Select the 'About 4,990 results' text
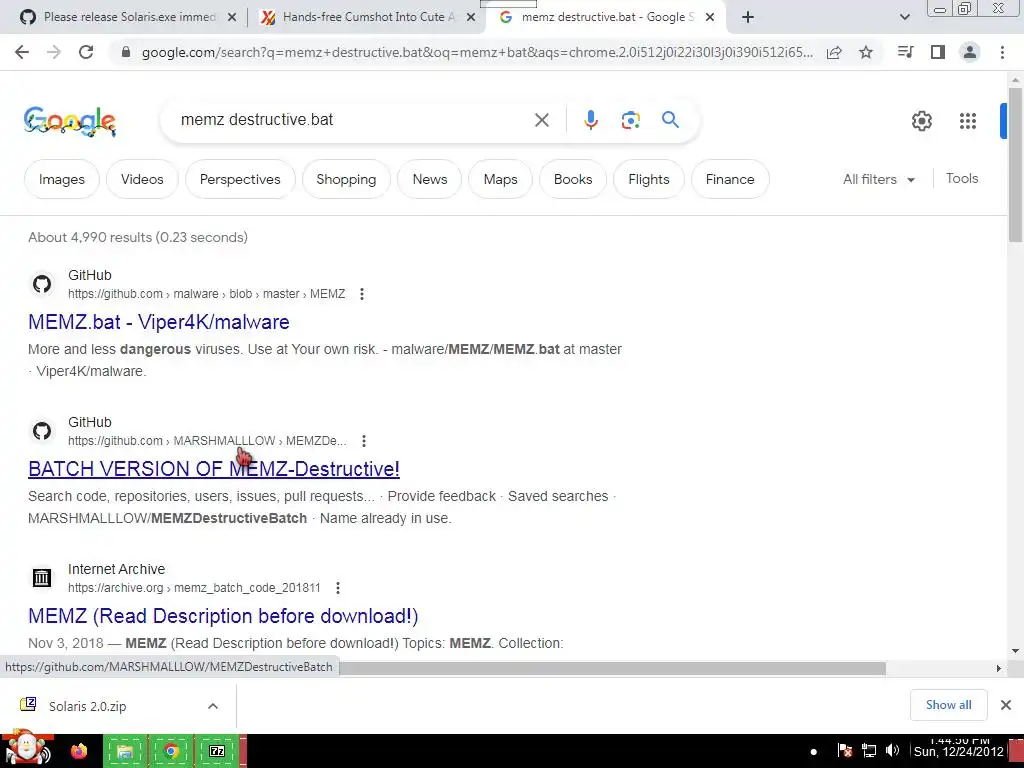Screen dimensions: 1024x768 [x=138, y=237]
